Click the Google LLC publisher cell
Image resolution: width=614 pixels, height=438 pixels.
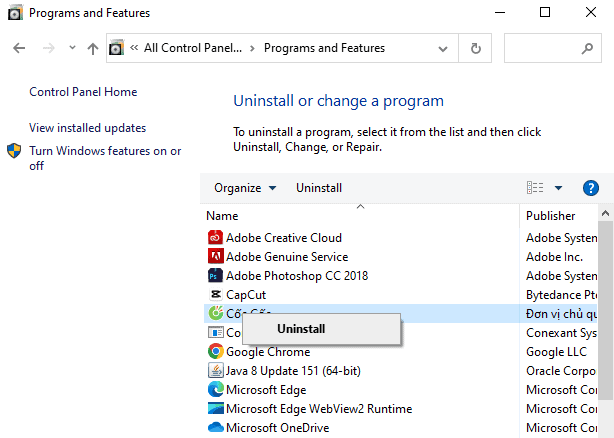(x=556, y=351)
